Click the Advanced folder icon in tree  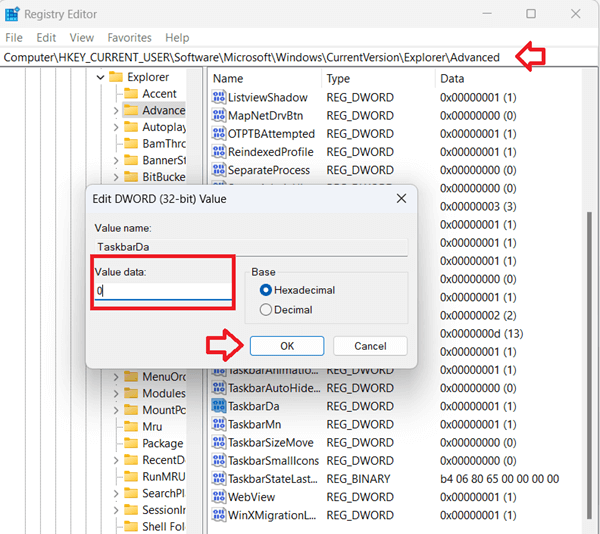coord(131,110)
